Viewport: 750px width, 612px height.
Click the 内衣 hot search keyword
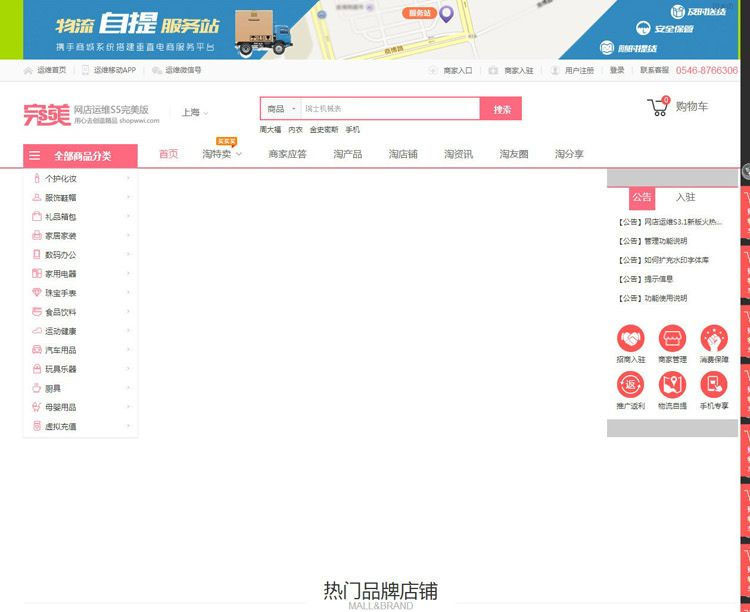296,130
